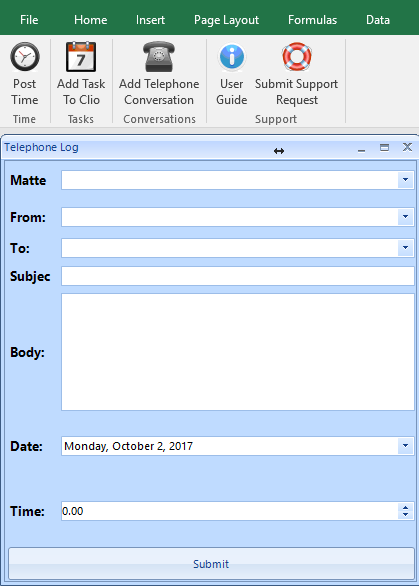Close the Telephone Log pane
This screenshot has height=586, width=419.
coord(407,147)
